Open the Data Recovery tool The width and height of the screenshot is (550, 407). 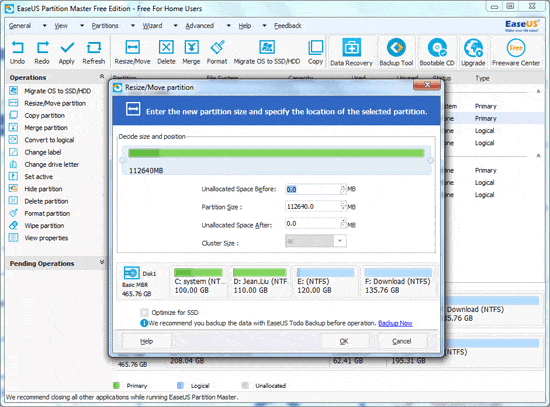tap(351, 52)
